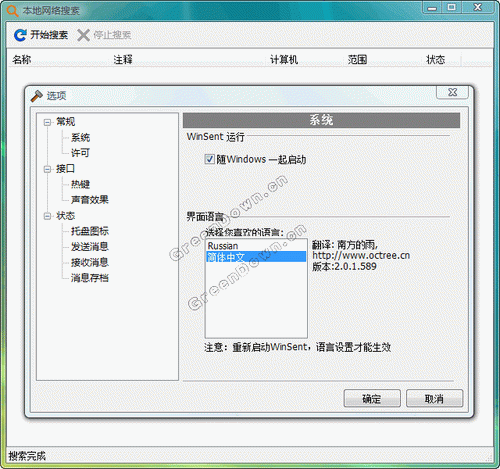Close the 本地网络搜索 window
500x469 pixels.
478,7
